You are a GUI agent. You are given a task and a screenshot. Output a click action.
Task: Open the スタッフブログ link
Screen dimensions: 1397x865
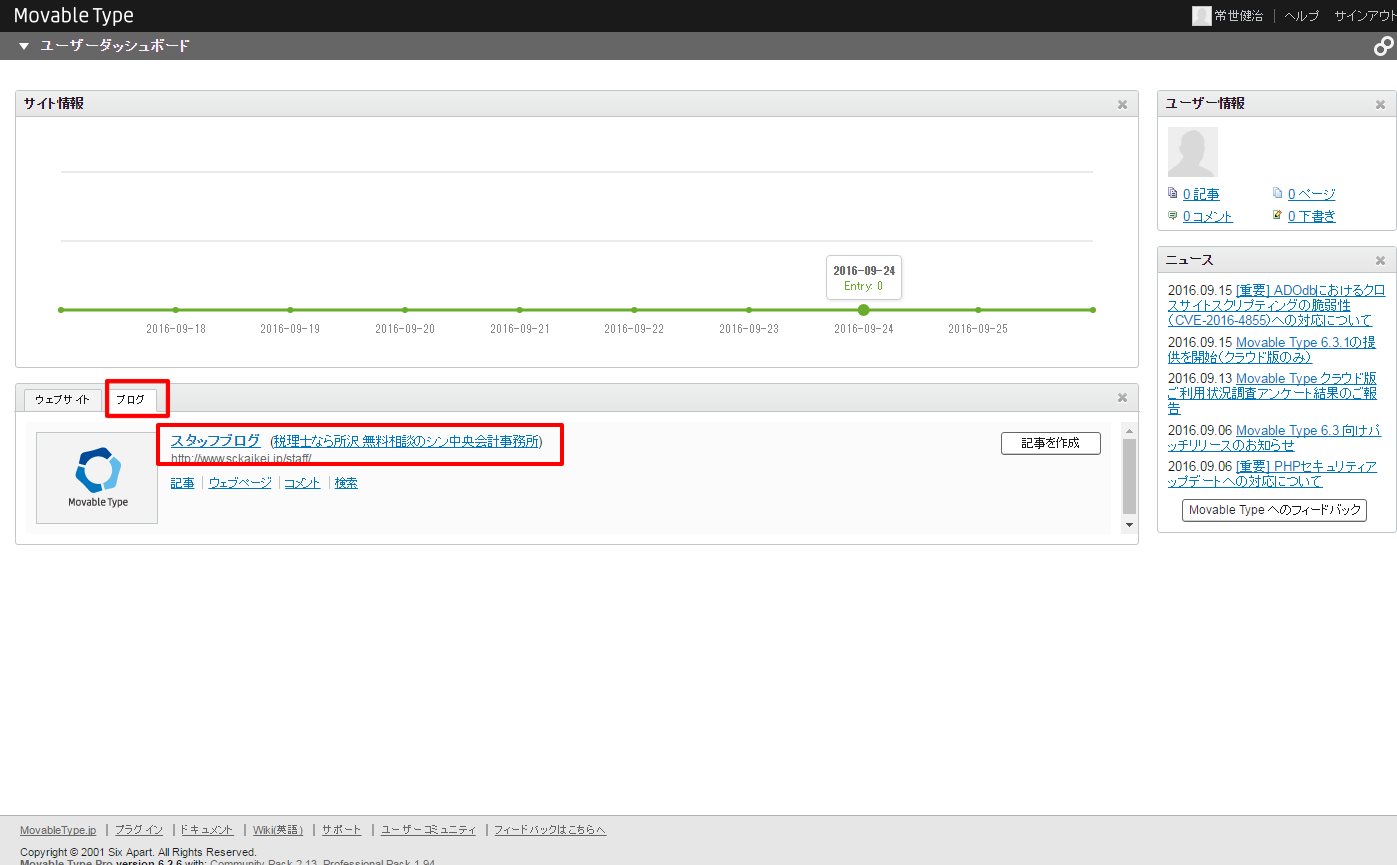click(215, 440)
